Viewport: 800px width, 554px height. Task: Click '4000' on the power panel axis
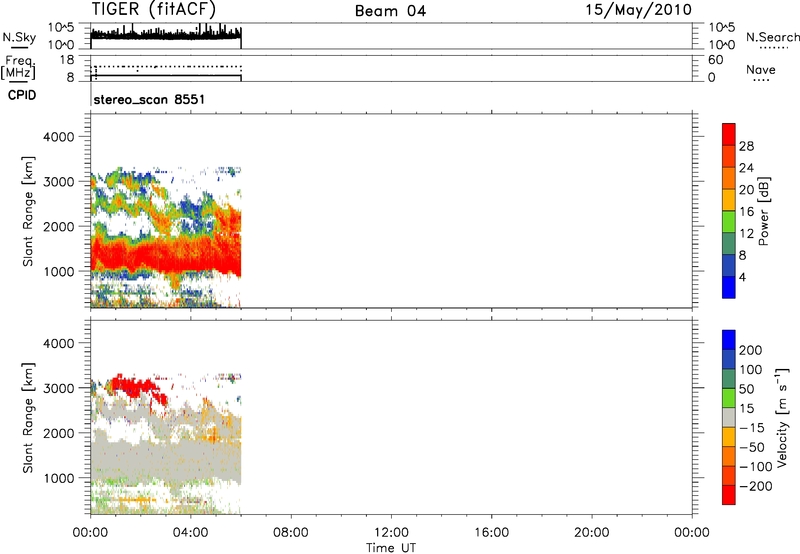point(58,137)
